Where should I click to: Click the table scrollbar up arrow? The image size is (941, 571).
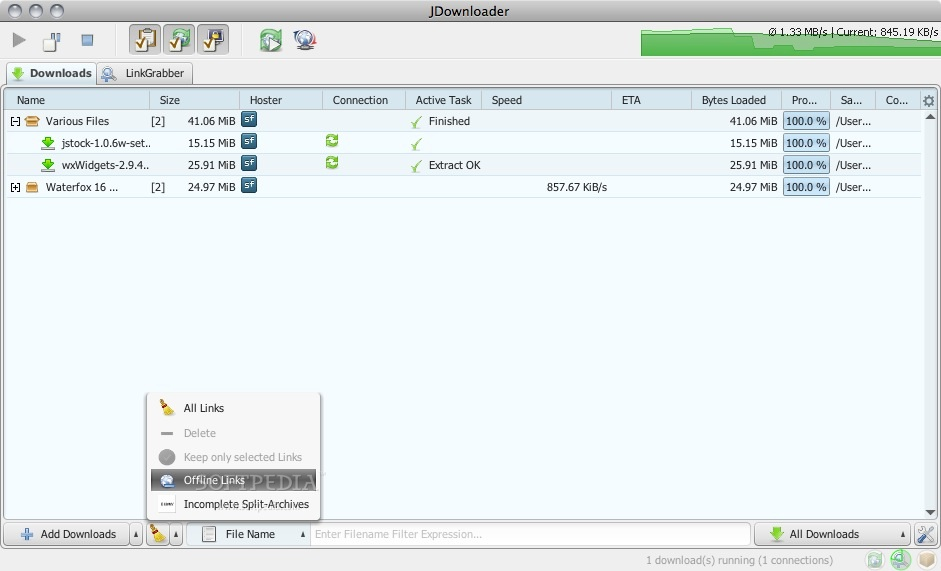pyautogui.click(x=930, y=116)
